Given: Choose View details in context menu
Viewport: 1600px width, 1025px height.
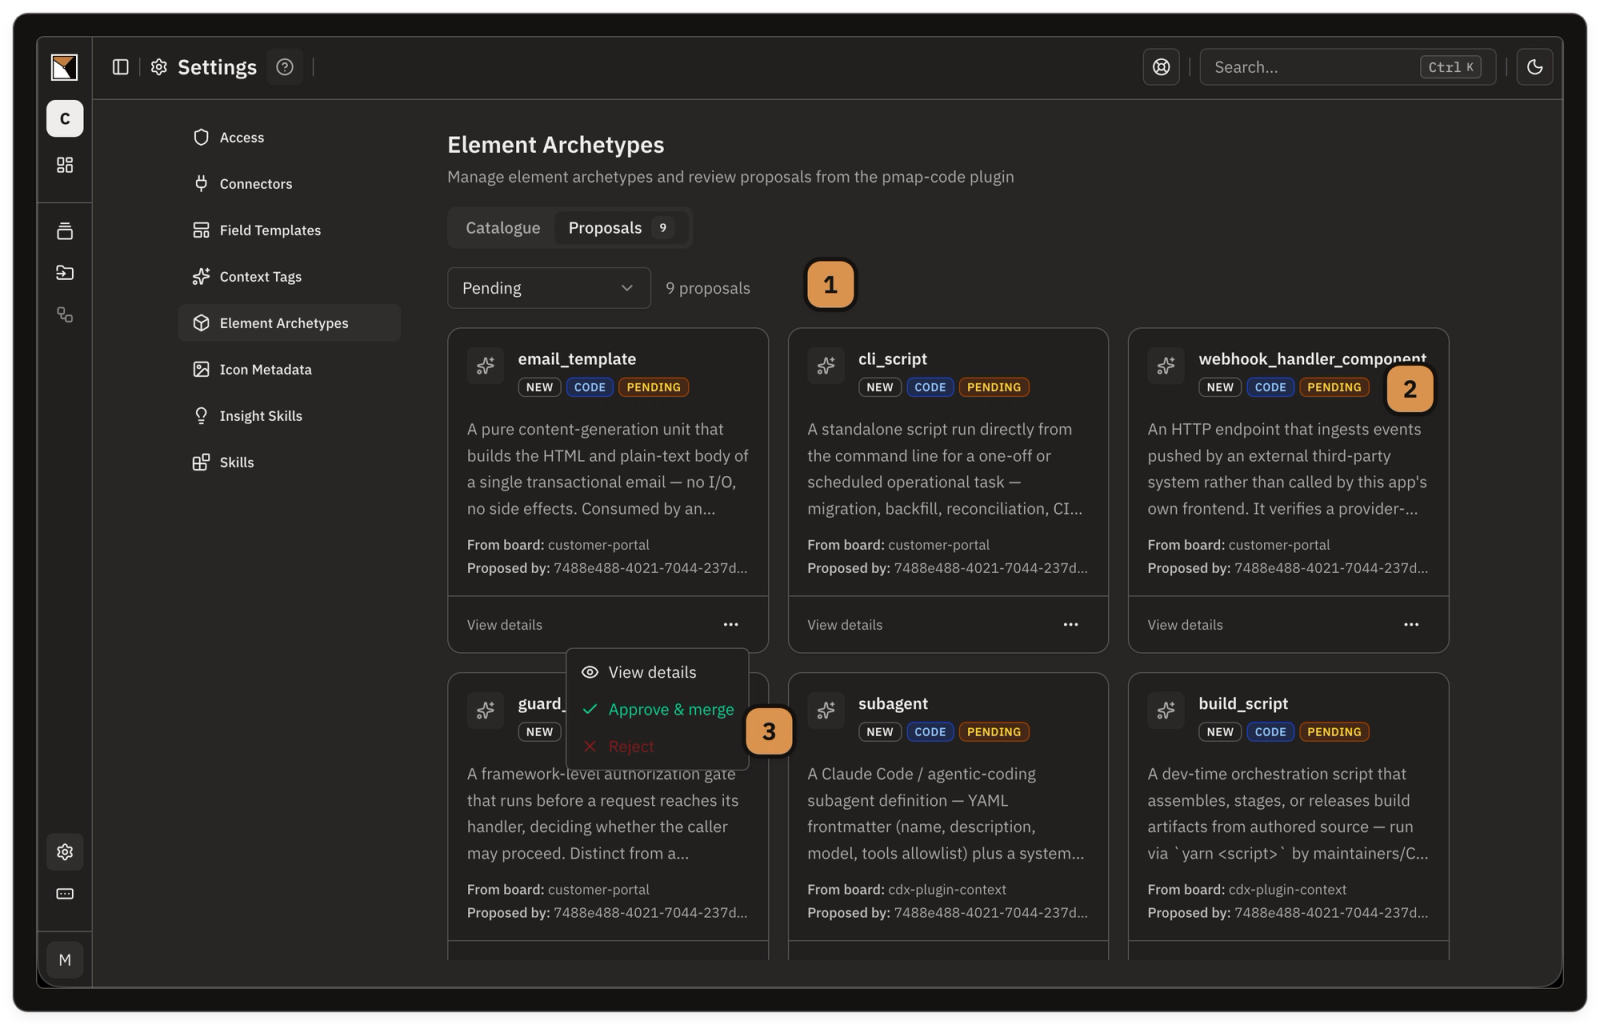Looking at the screenshot, I should (657, 673).
